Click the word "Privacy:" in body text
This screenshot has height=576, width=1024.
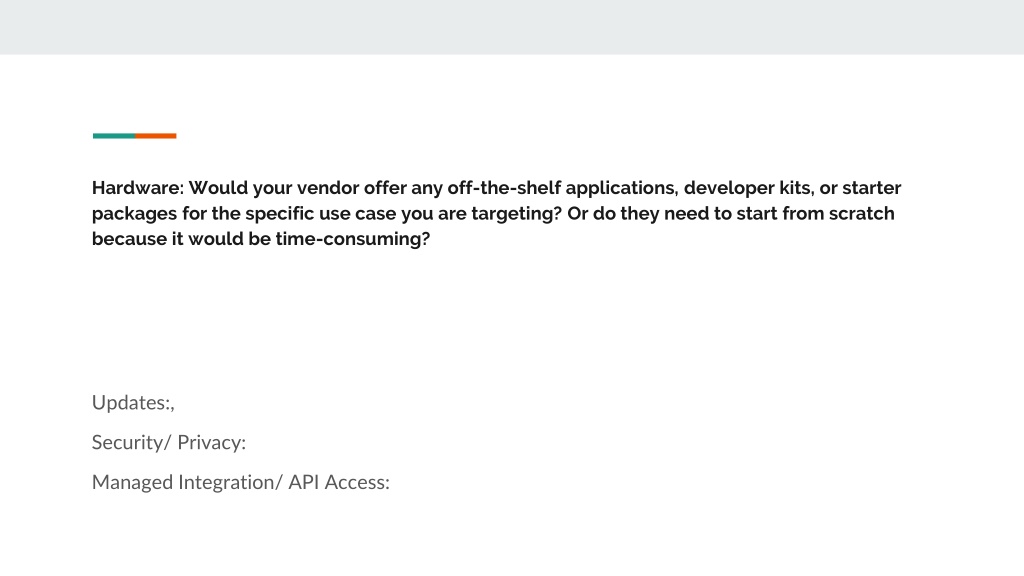point(212,443)
